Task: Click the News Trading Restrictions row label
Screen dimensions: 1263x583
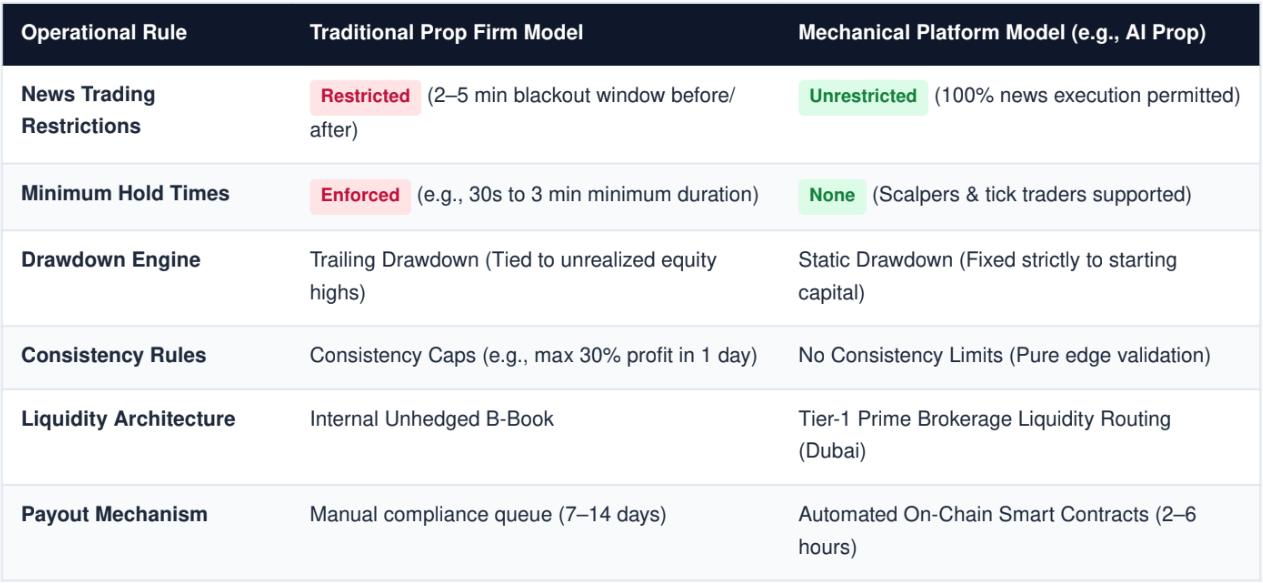Action: click(x=88, y=110)
